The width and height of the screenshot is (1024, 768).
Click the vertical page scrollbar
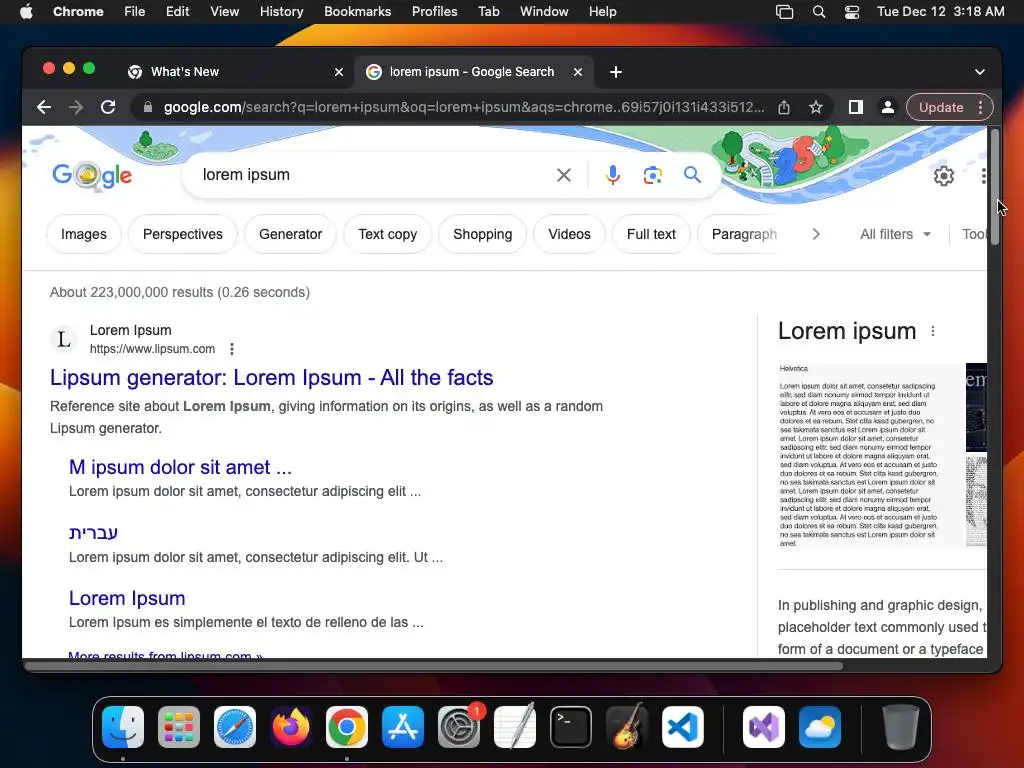(995, 188)
